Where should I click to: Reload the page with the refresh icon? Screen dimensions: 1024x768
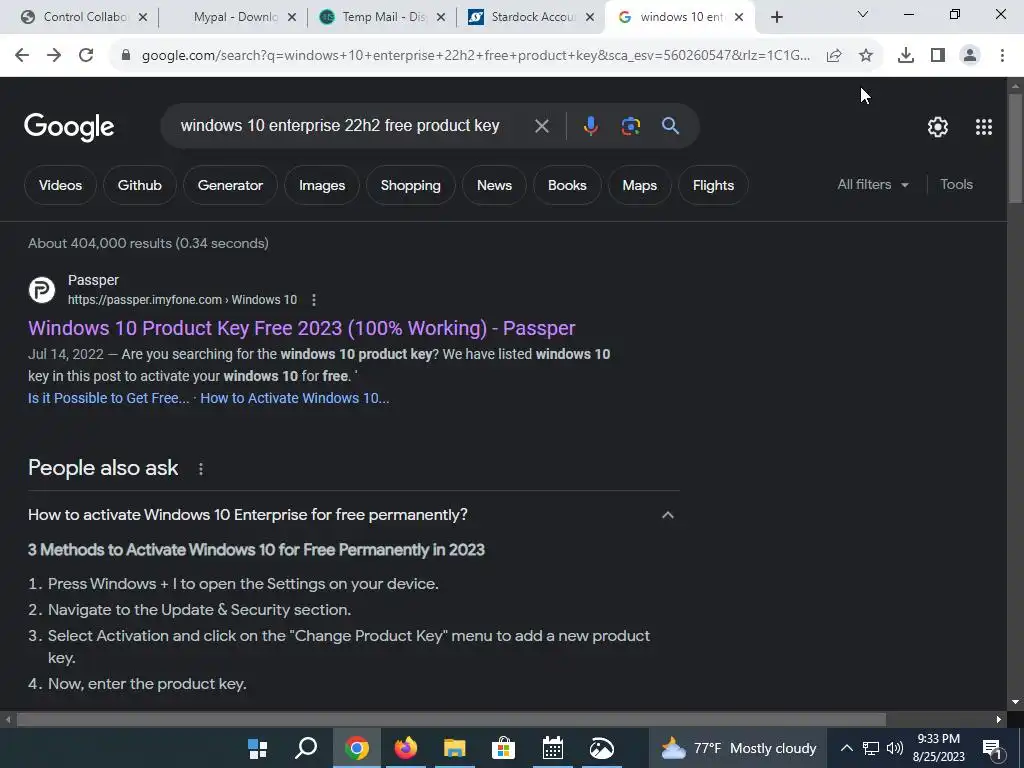[86, 55]
